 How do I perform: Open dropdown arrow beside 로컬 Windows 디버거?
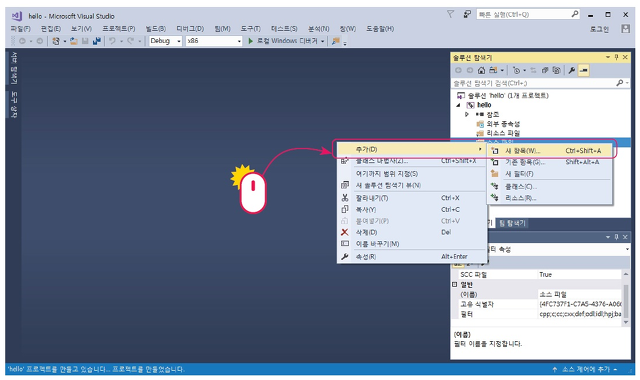322,41
